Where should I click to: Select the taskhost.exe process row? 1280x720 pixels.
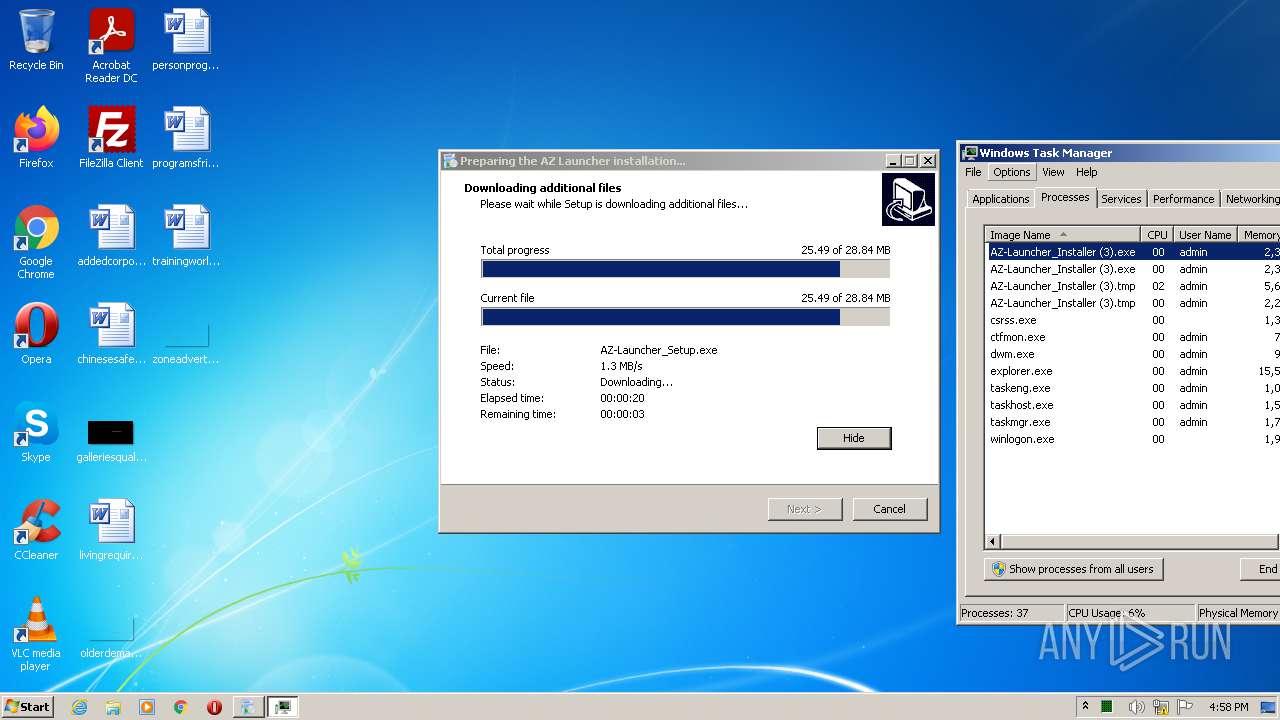coord(1133,405)
